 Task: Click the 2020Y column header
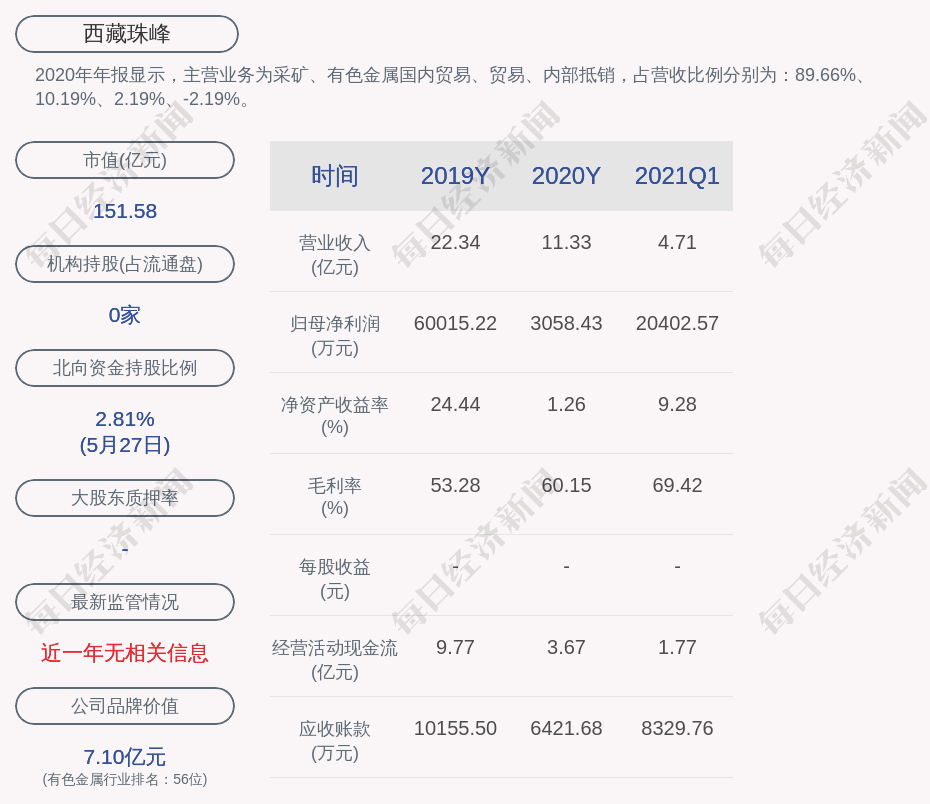click(566, 176)
